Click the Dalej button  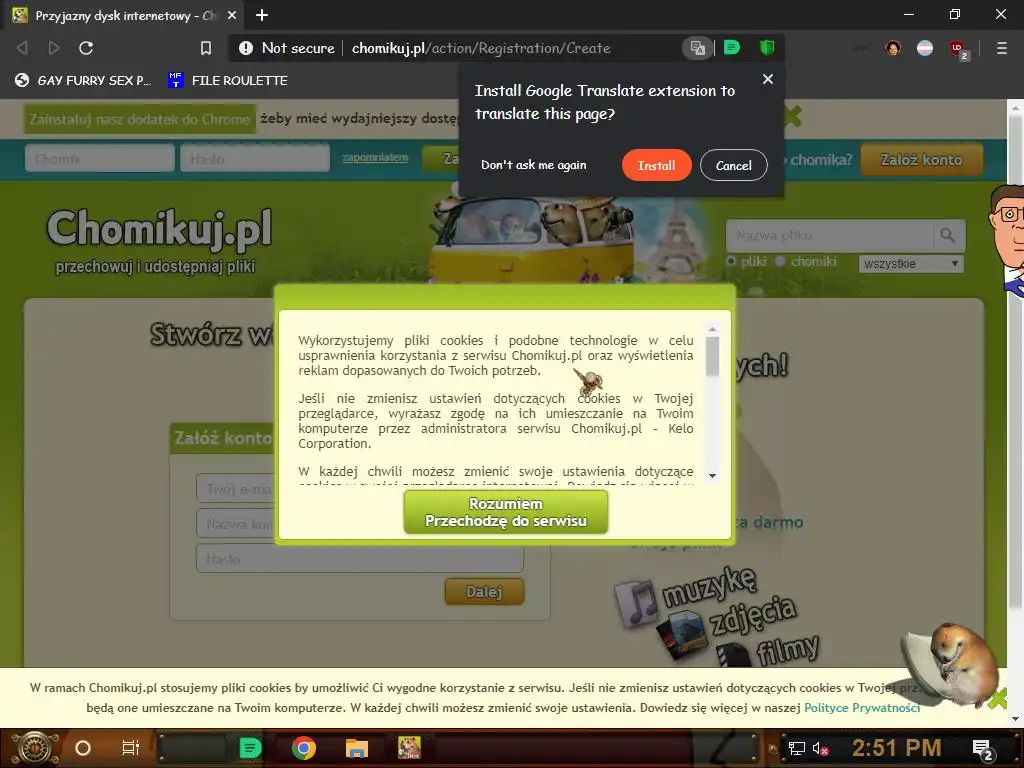[x=484, y=592]
